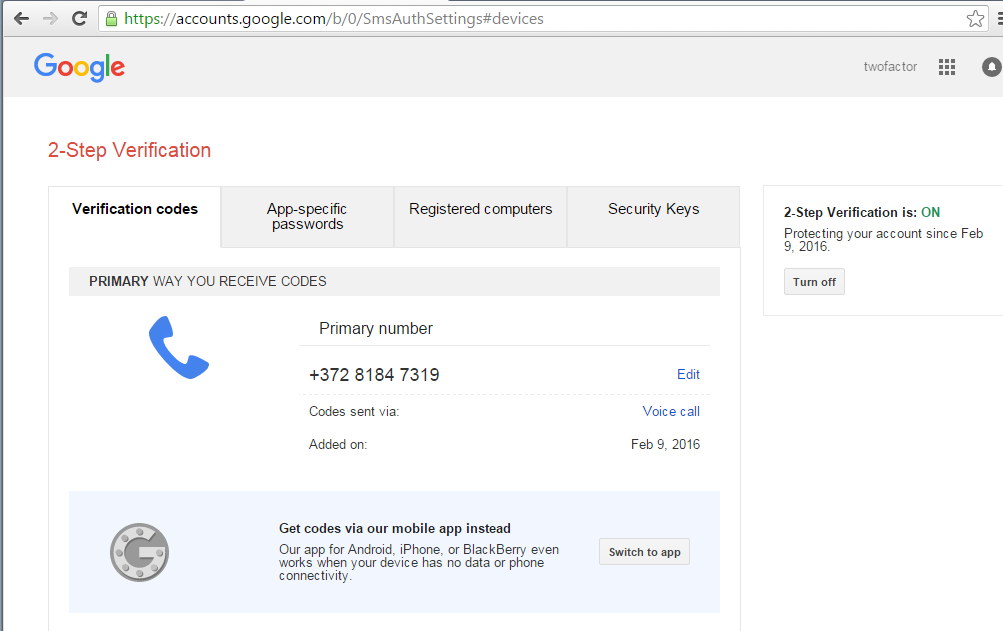
Task: Click Switch to app
Action: [643, 551]
